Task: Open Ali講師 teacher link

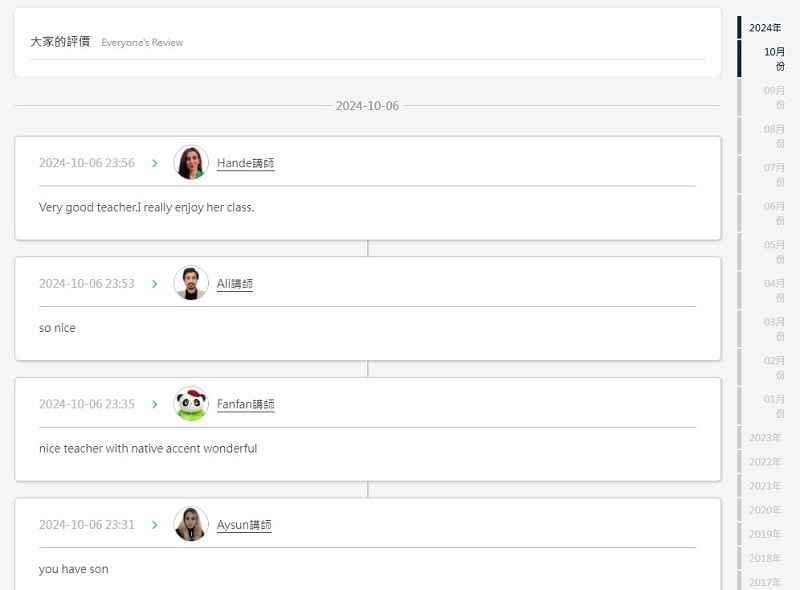Action: [x=235, y=284]
